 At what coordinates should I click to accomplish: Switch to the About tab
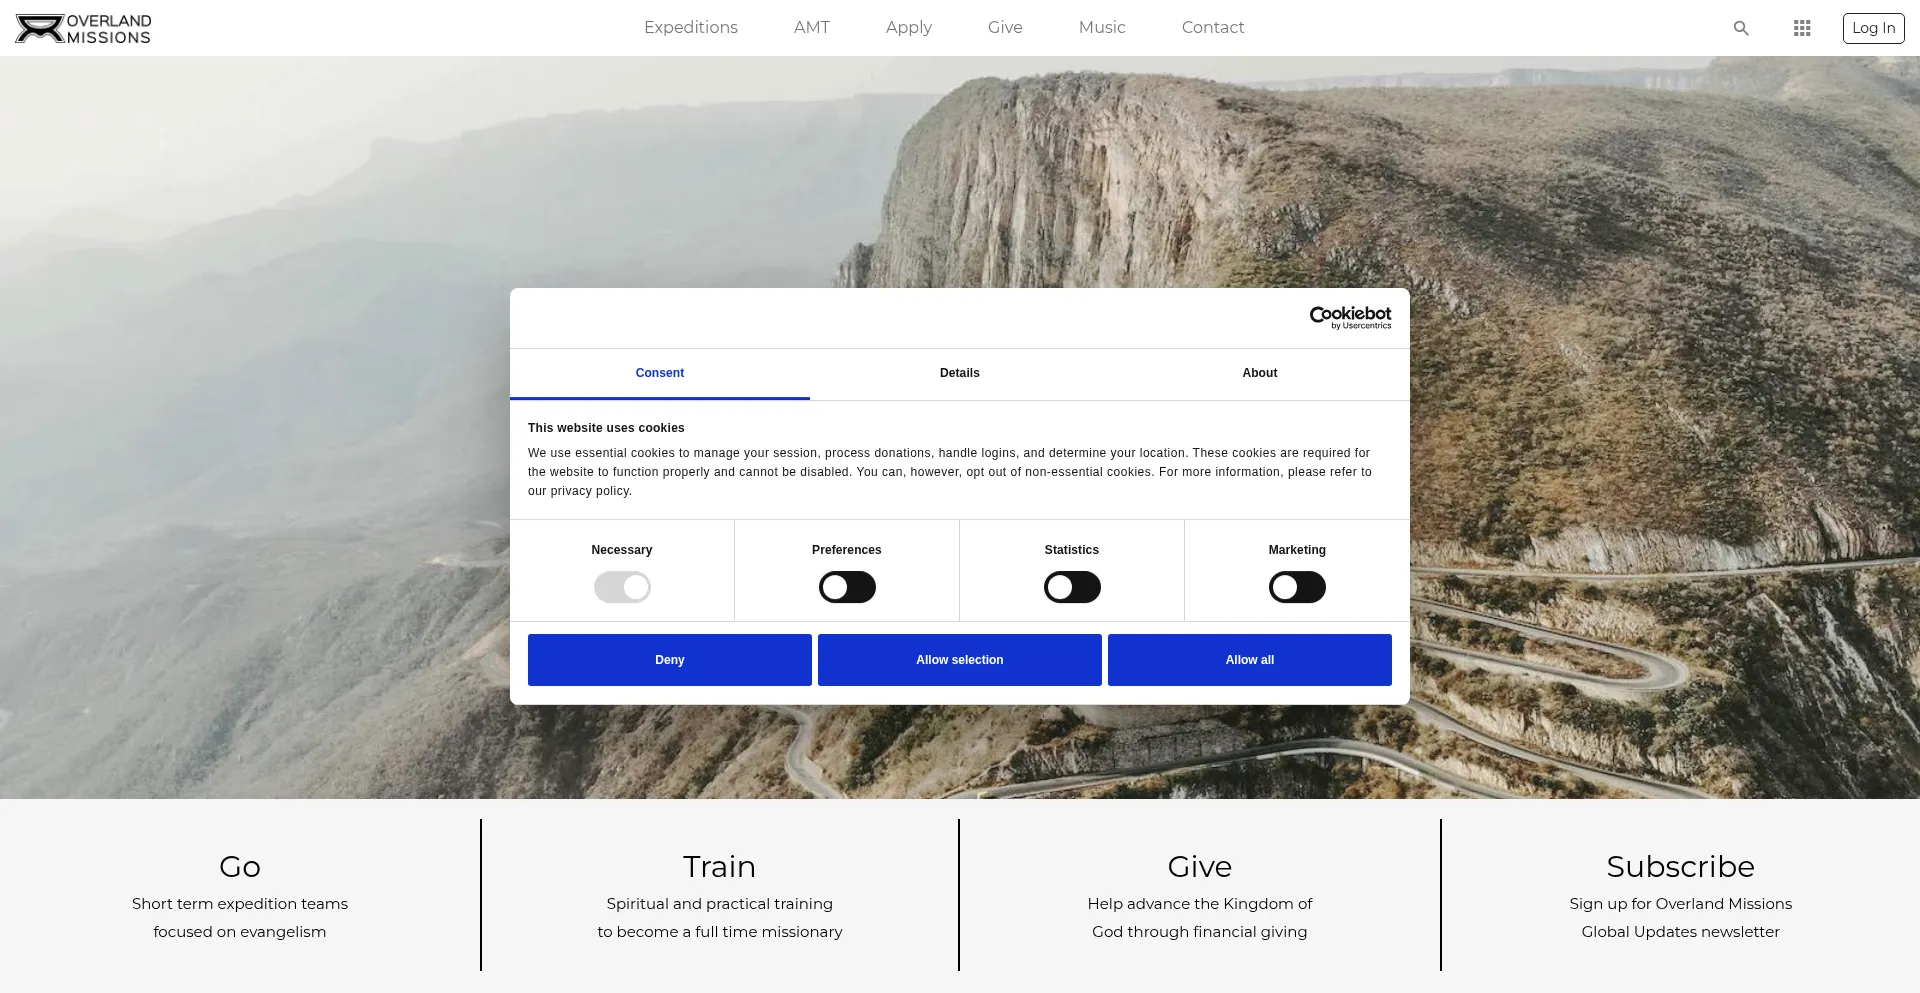coord(1260,373)
